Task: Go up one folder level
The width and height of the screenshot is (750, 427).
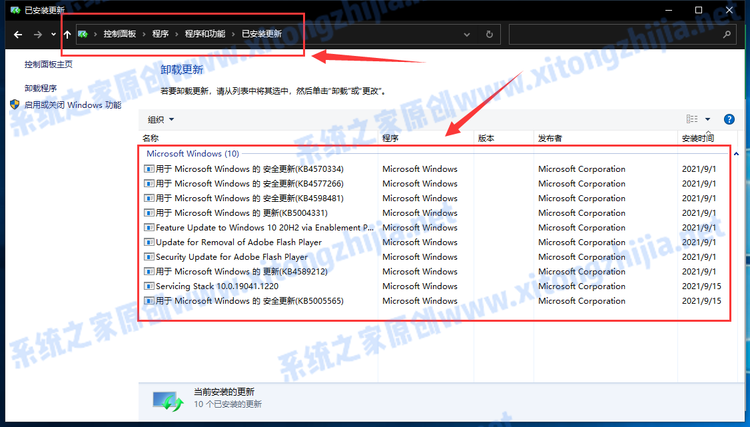Action: tap(67, 34)
